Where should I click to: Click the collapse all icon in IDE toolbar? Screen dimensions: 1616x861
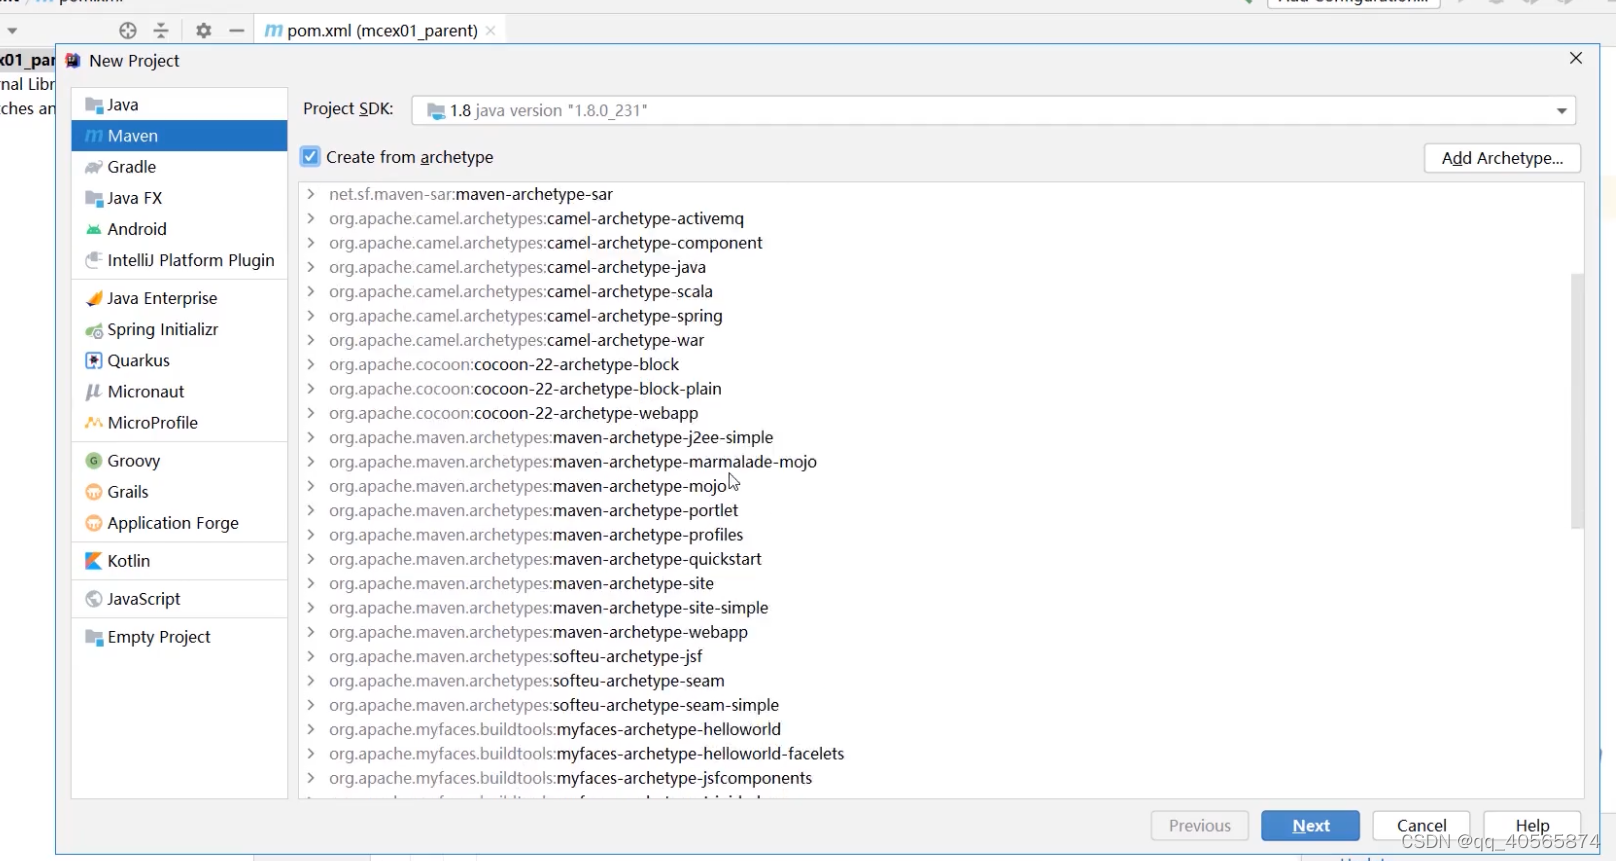(161, 31)
